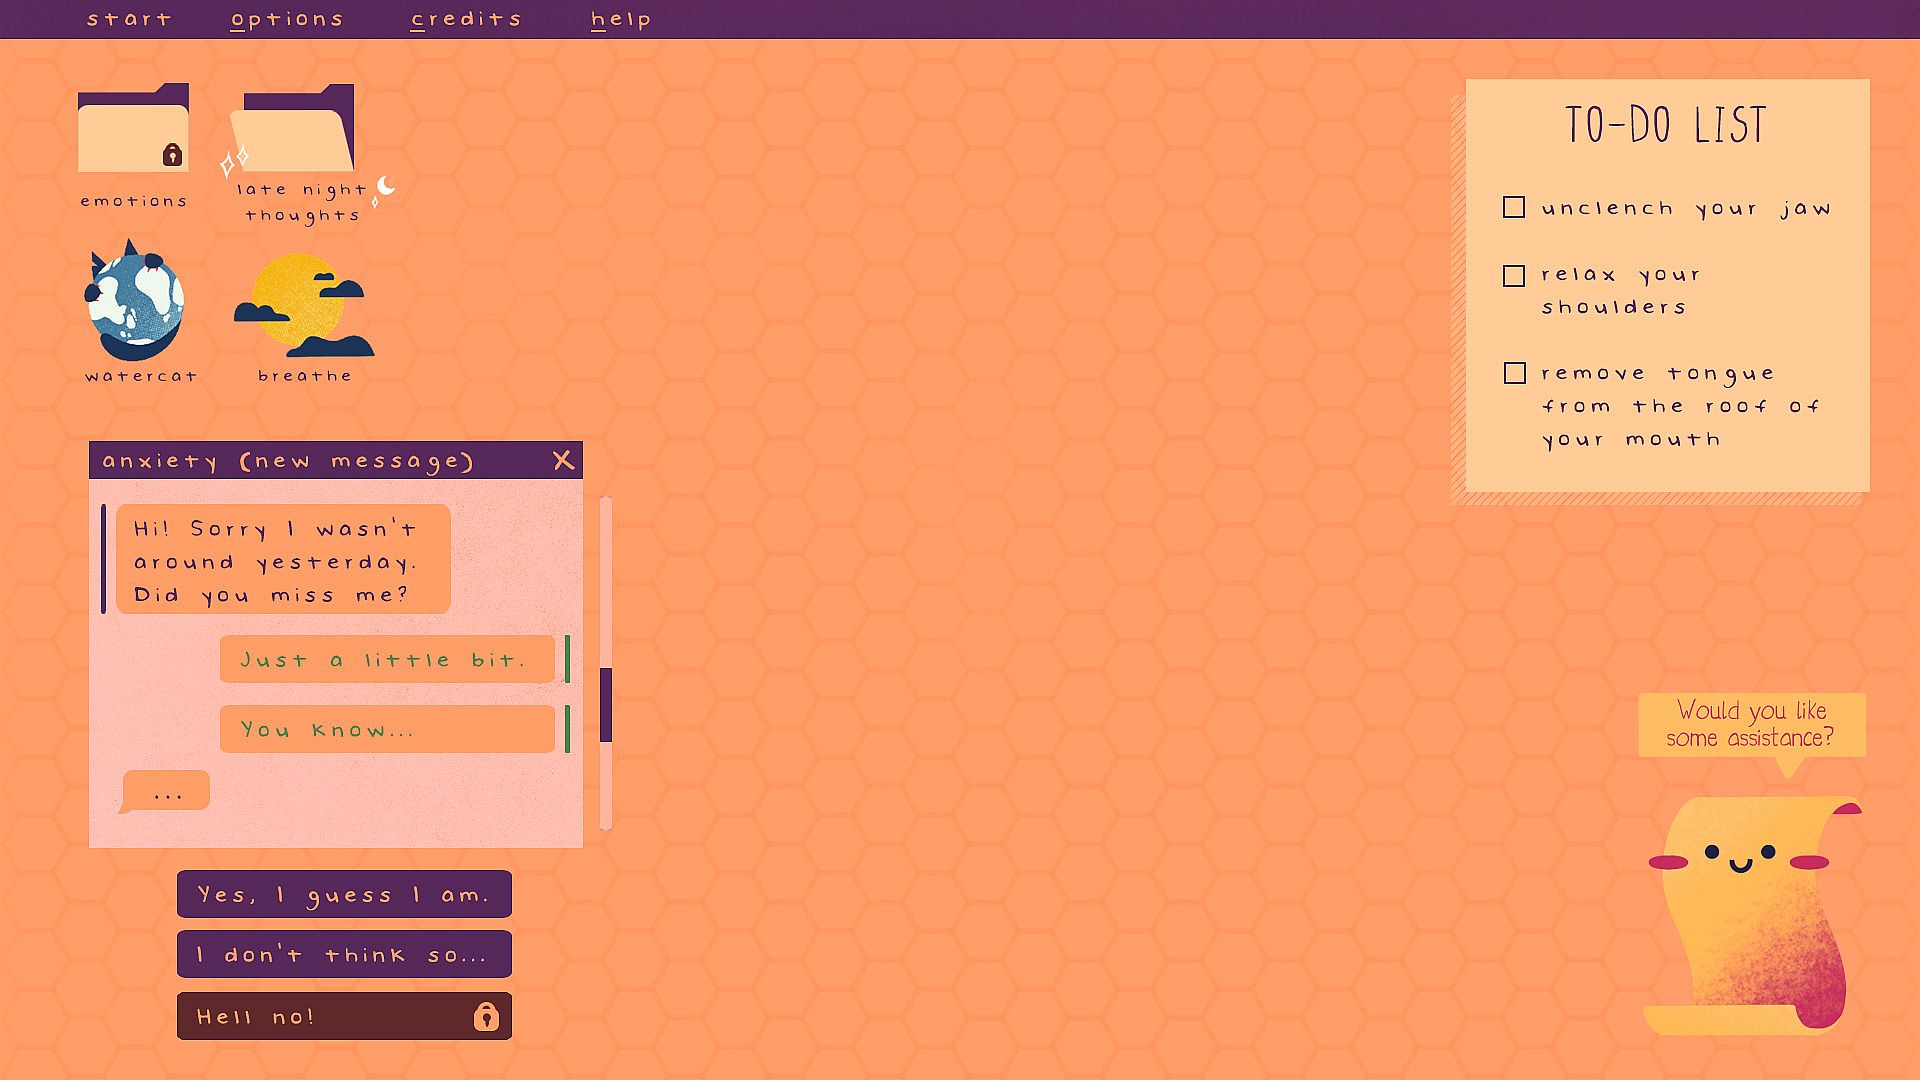The width and height of the screenshot is (1920, 1080).
Task: Check the unclench your jaw box
Action: pyautogui.click(x=1514, y=208)
